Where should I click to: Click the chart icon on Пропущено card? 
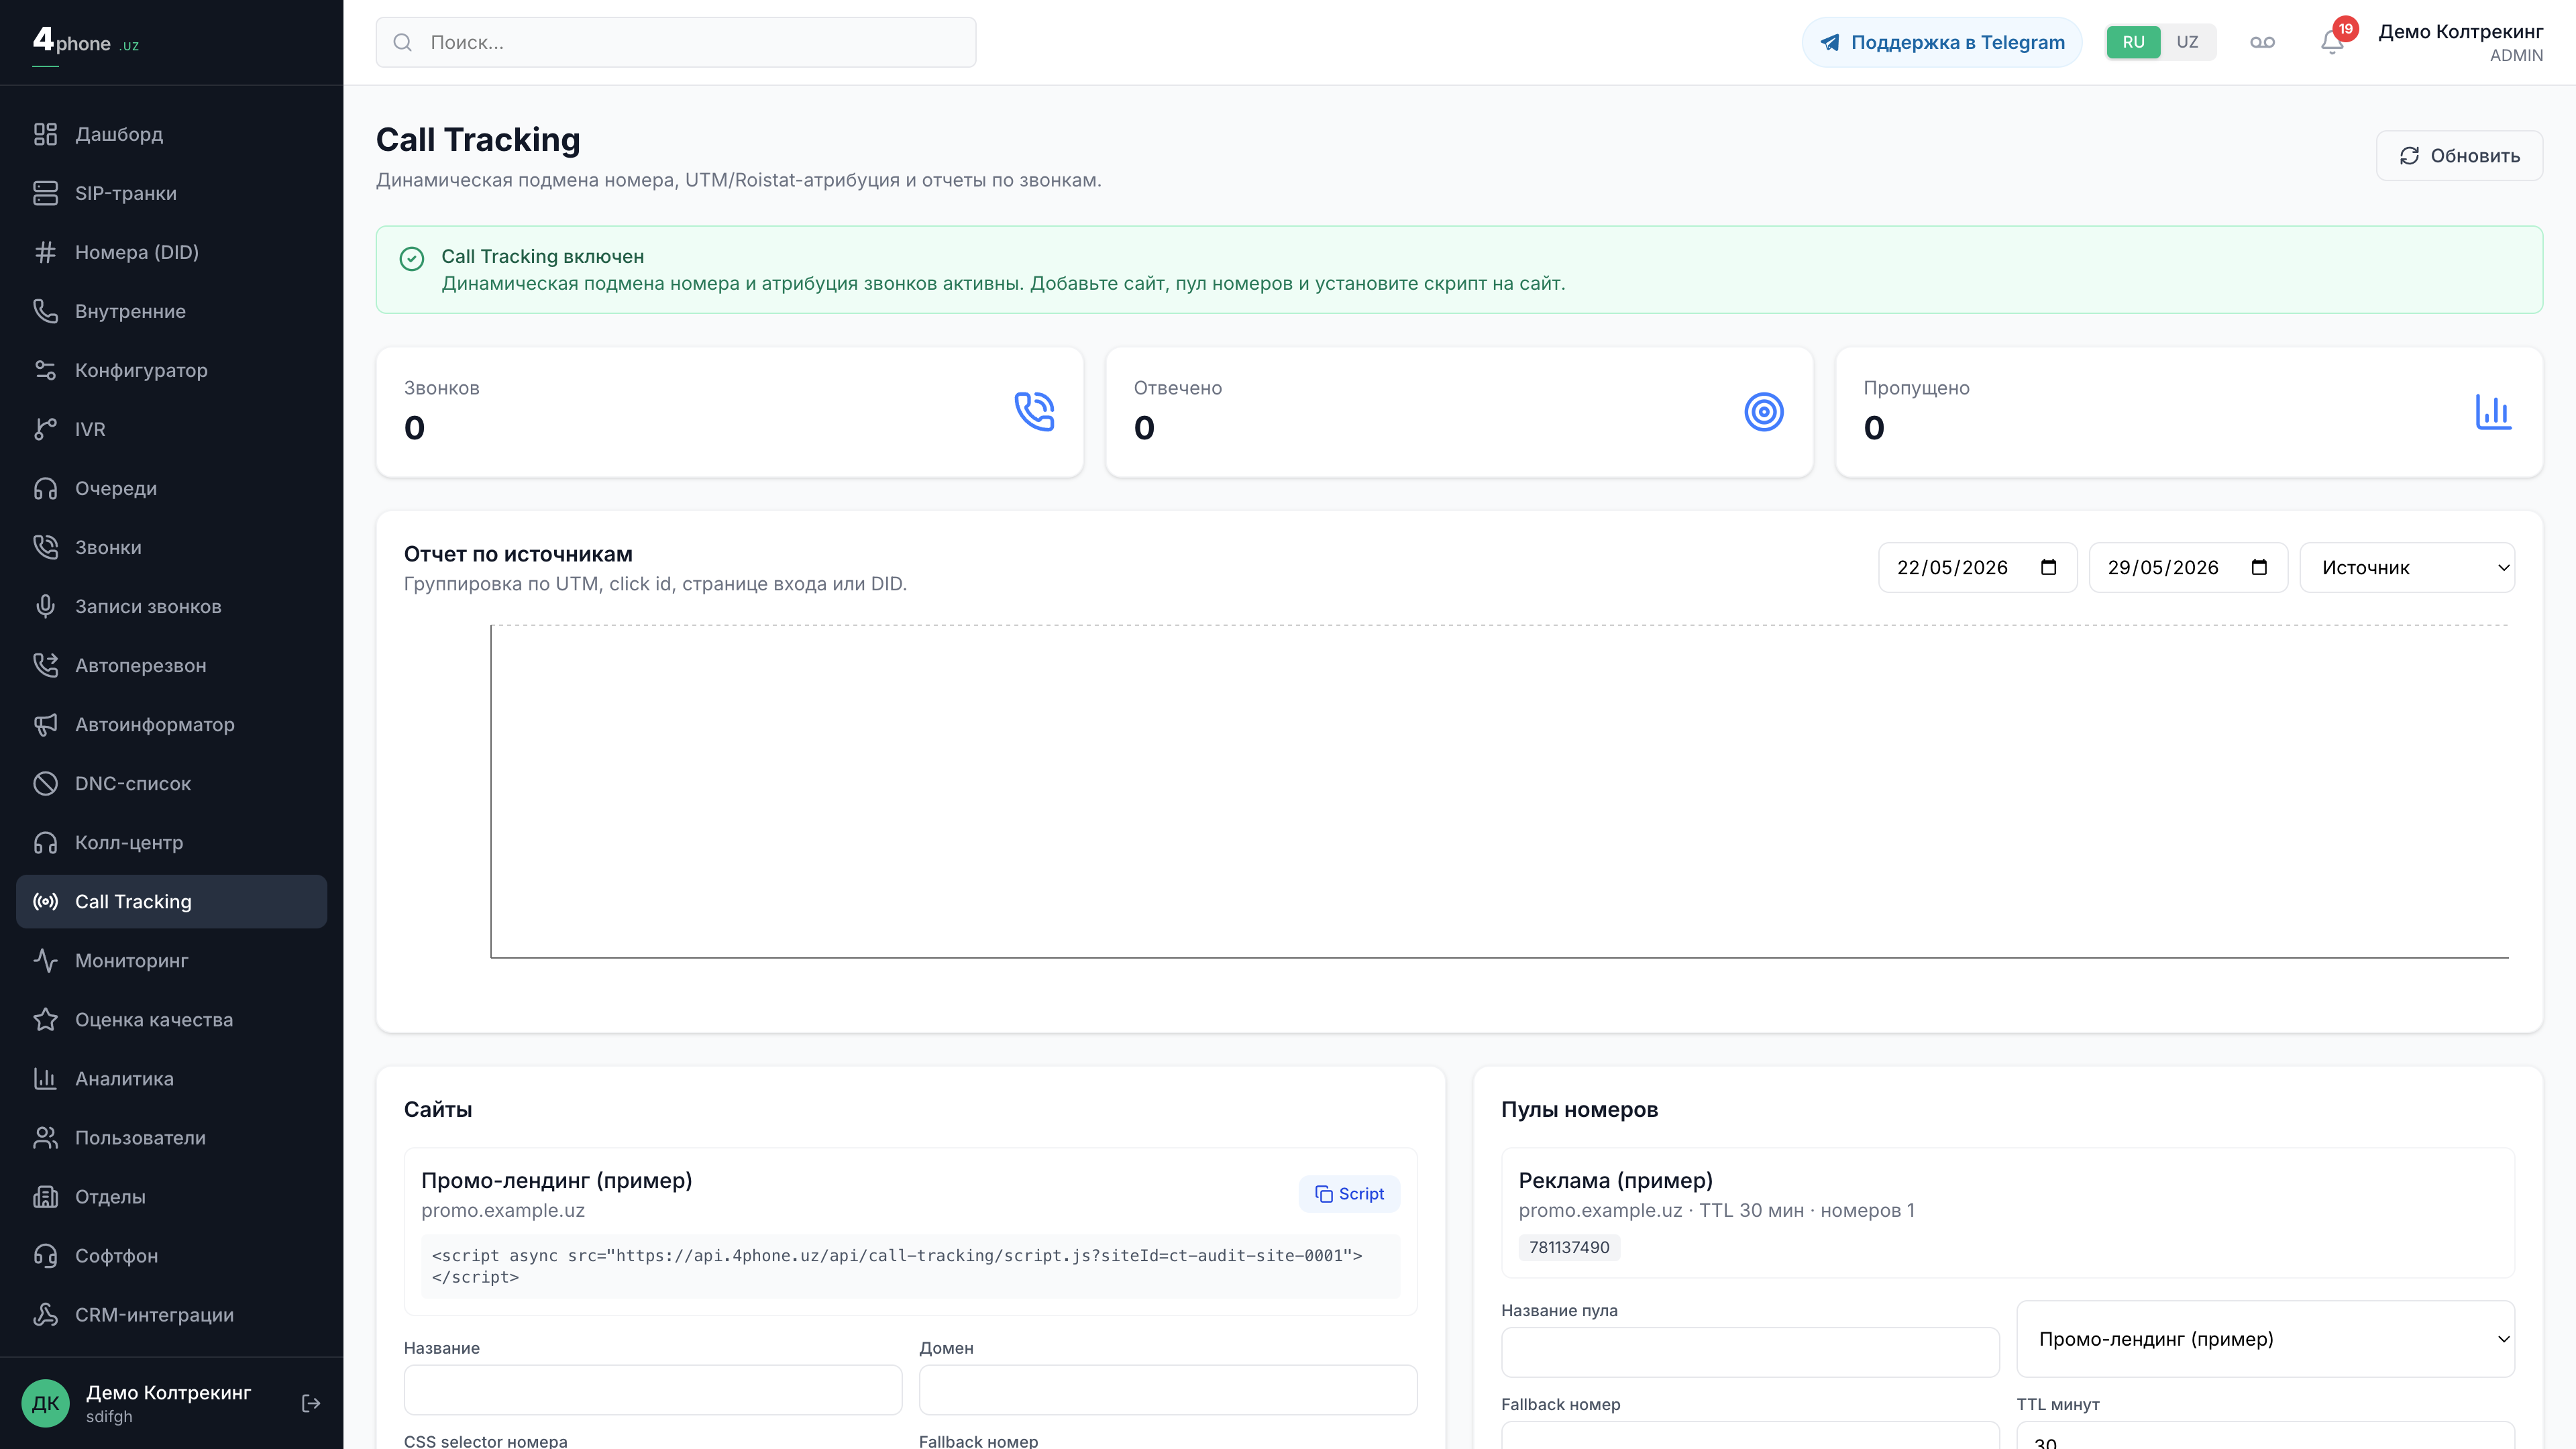[x=2493, y=411]
